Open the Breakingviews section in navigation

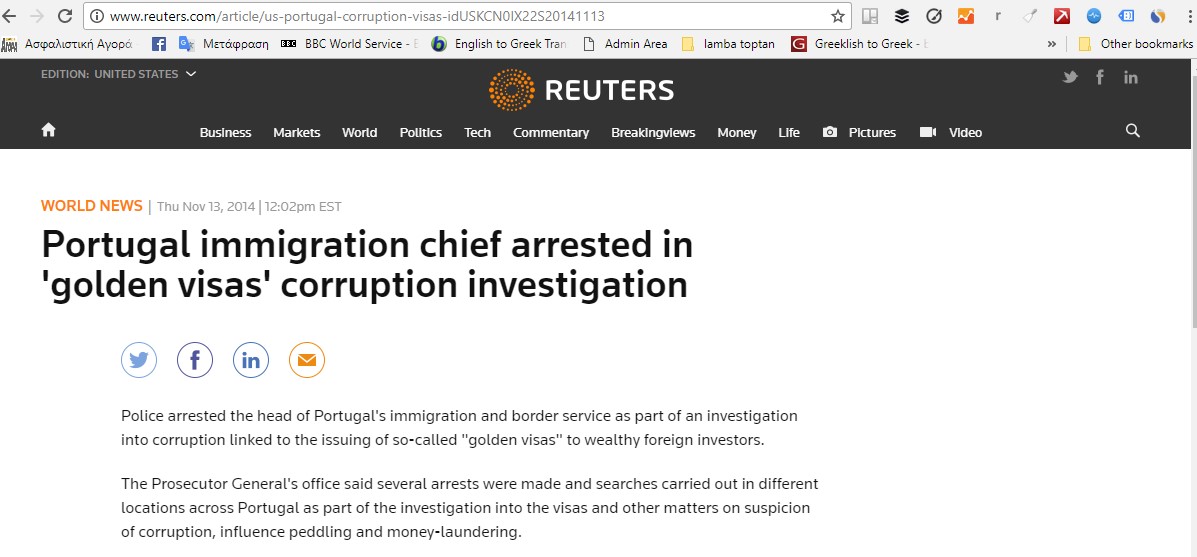653,133
